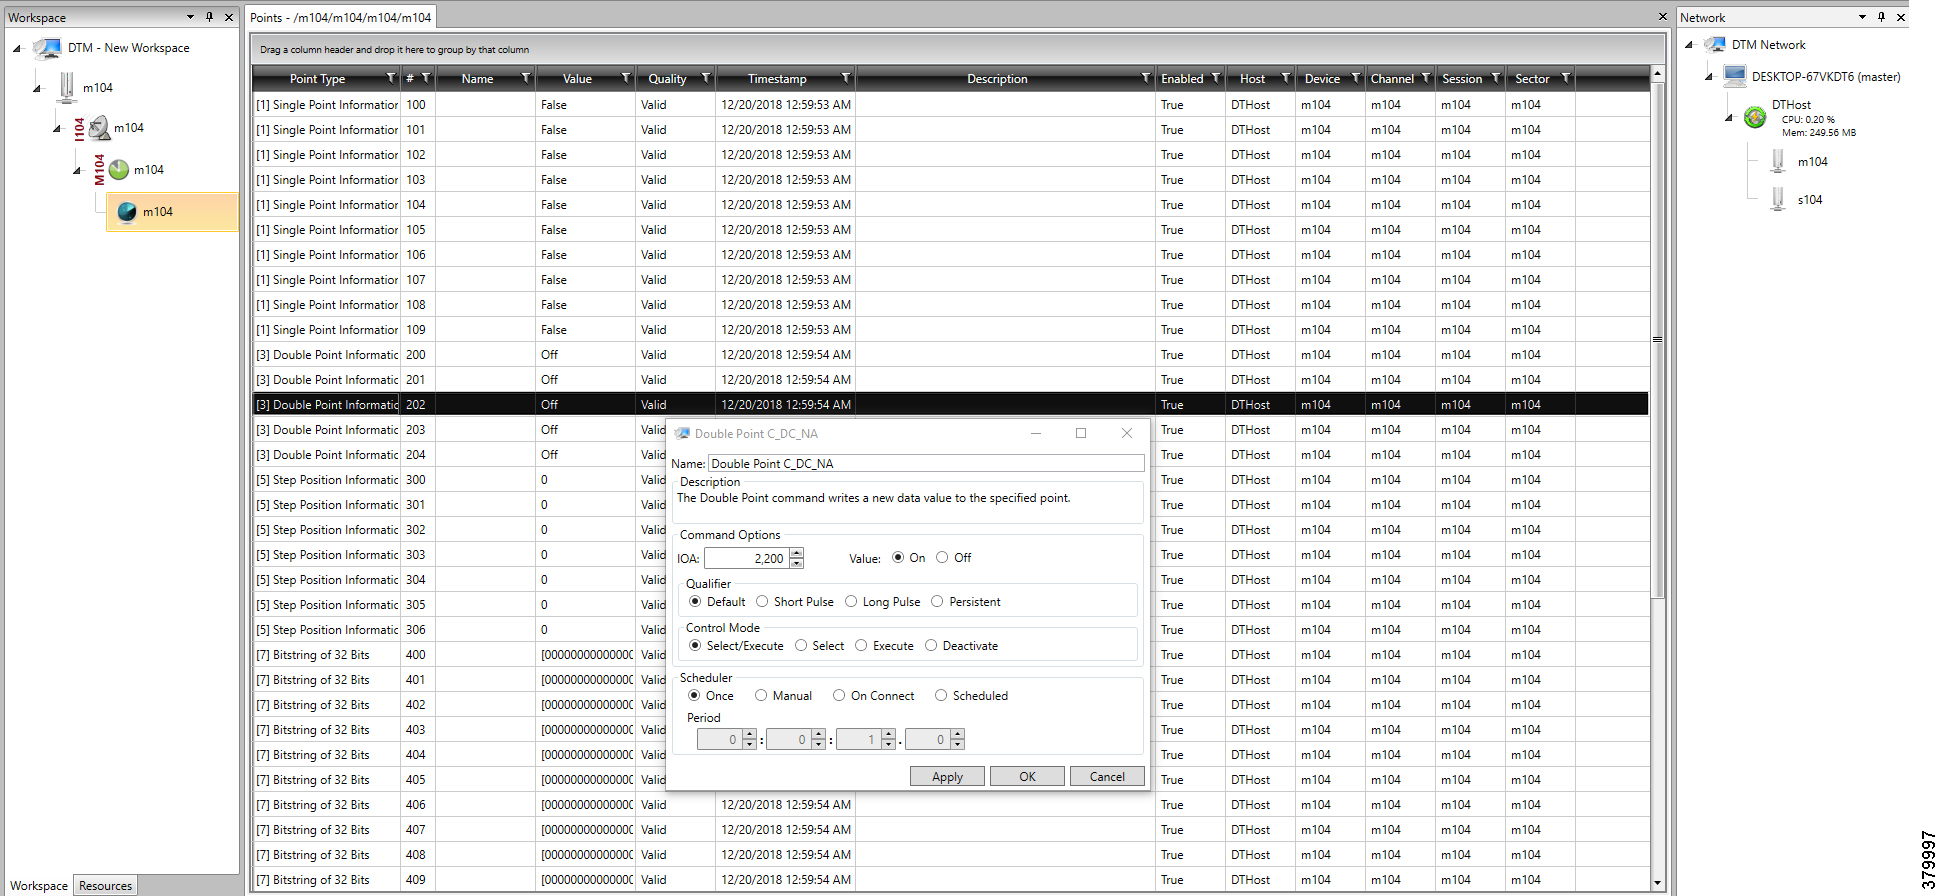Click the Enabled column filter icon

point(1216,78)
